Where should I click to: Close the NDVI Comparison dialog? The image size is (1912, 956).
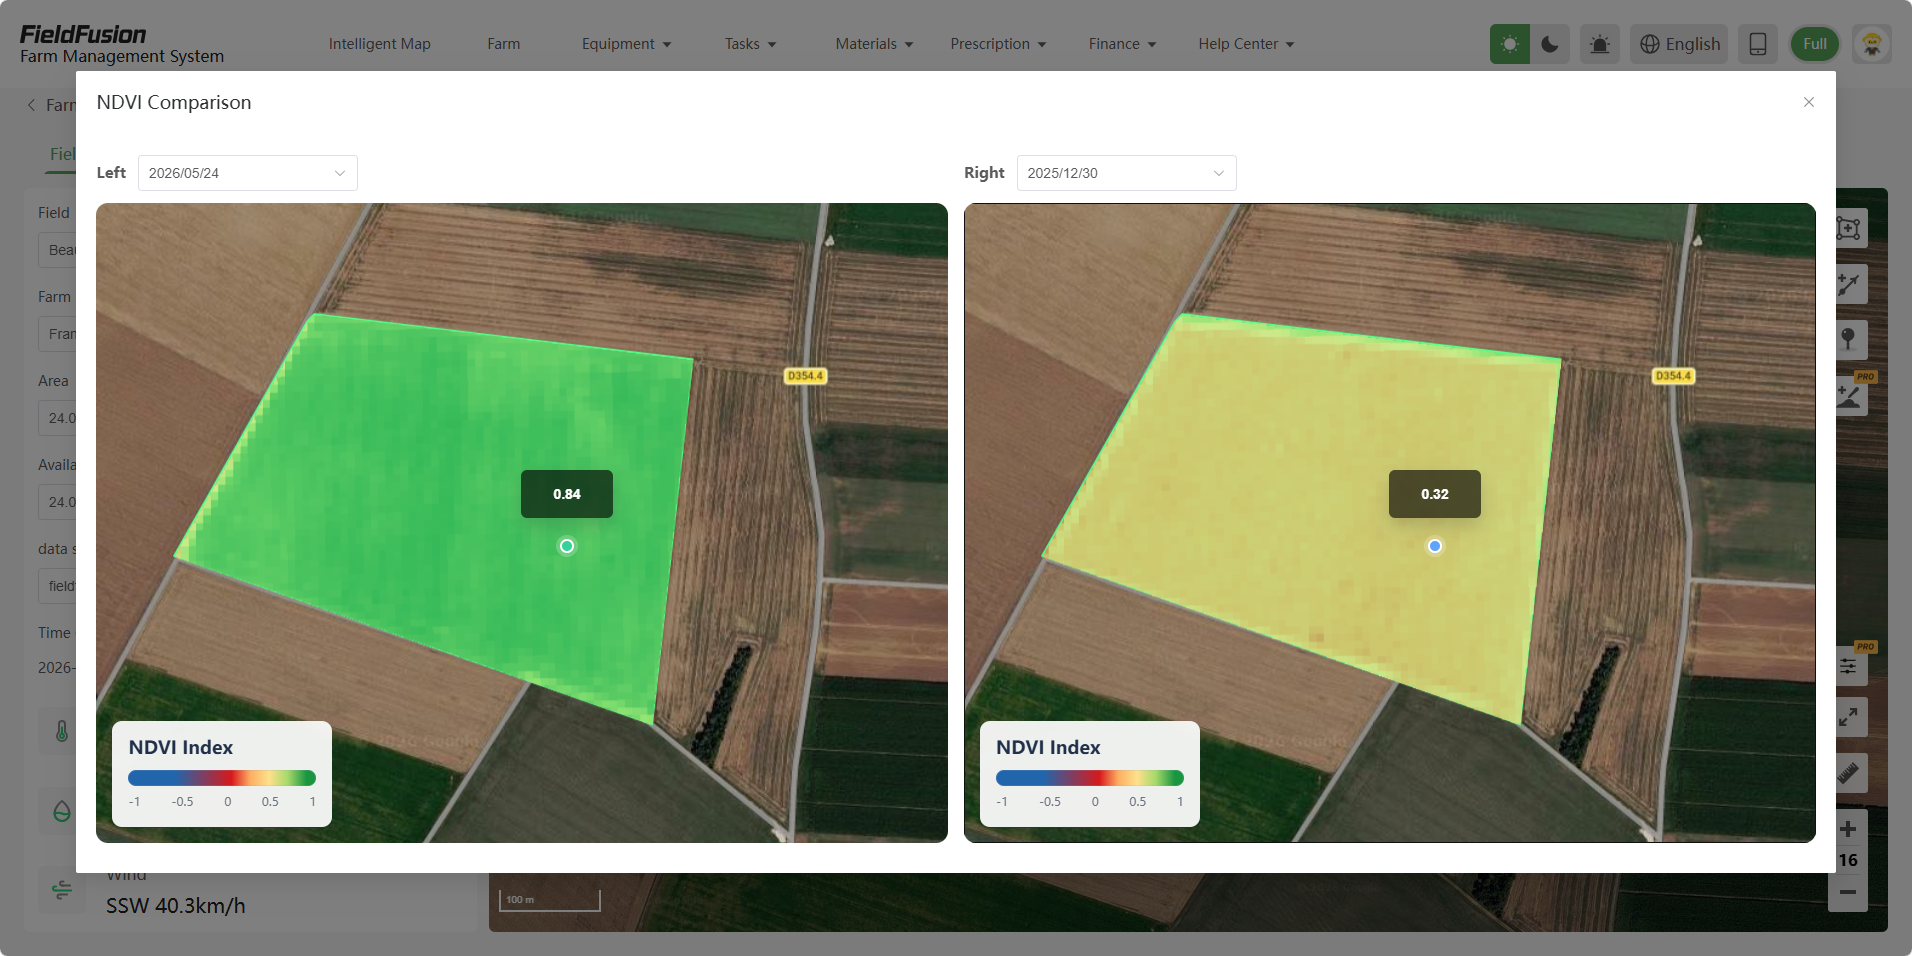click(1809, 102)
